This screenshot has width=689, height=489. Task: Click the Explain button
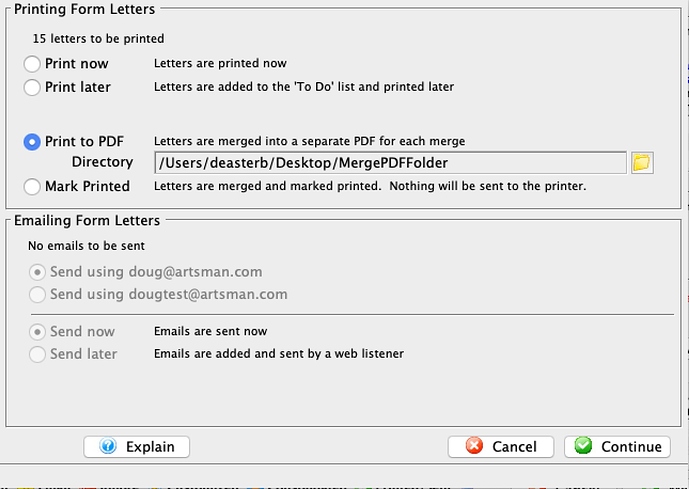[x=137, y=447]
